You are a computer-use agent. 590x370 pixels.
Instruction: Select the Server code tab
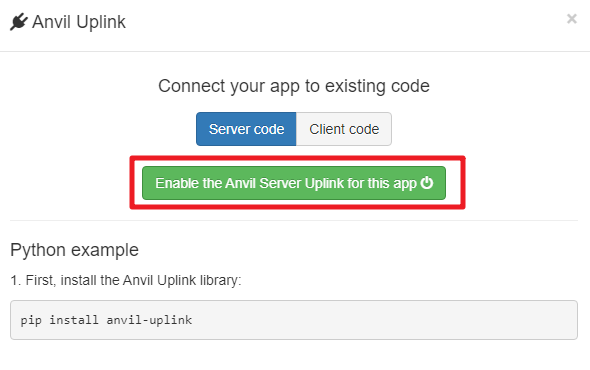coord(246,129)
